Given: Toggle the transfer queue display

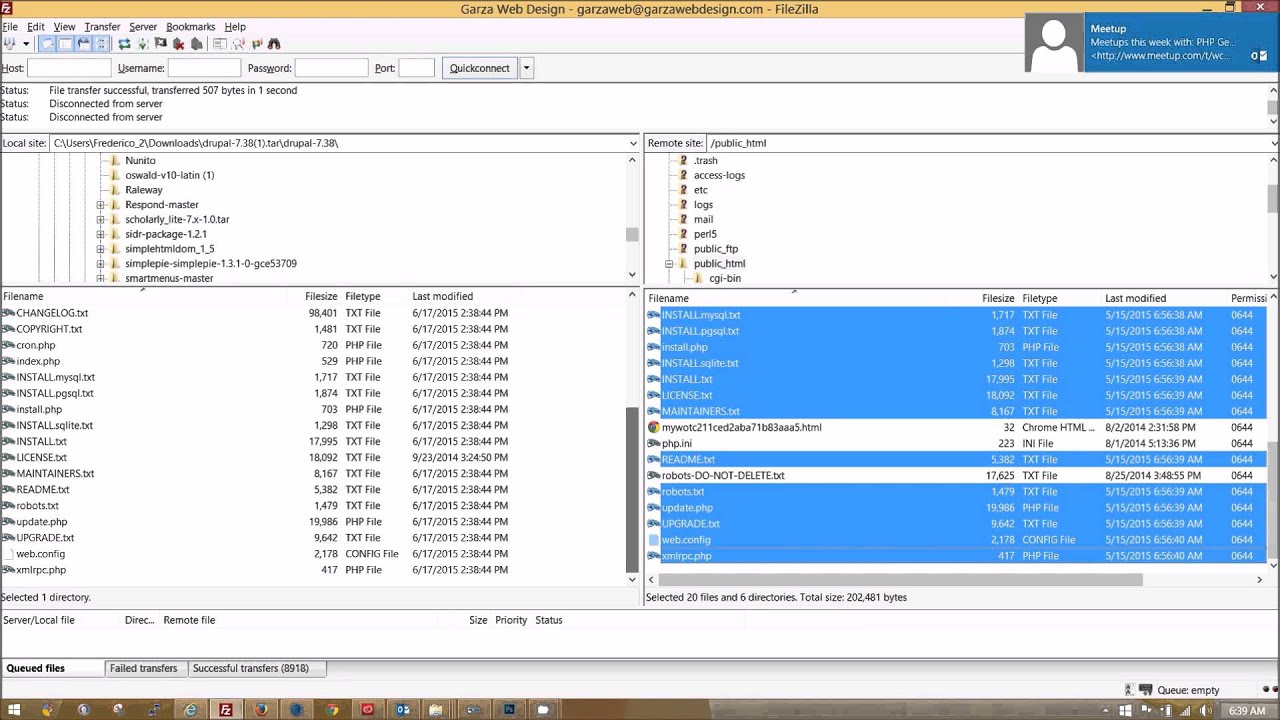Looking at the screenshot, I should (x=101, y=44).
